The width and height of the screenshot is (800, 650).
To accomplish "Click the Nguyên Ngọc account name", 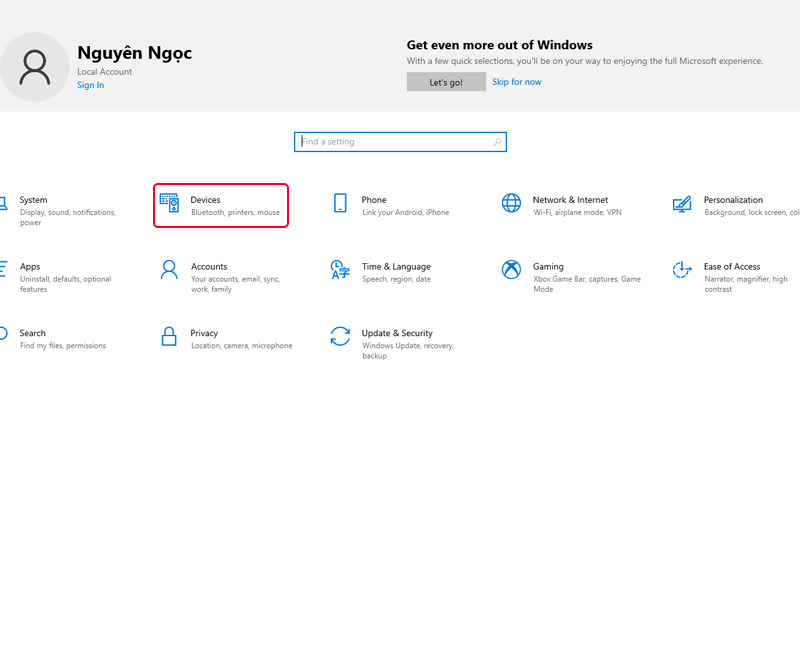I will tap(134, 53).
